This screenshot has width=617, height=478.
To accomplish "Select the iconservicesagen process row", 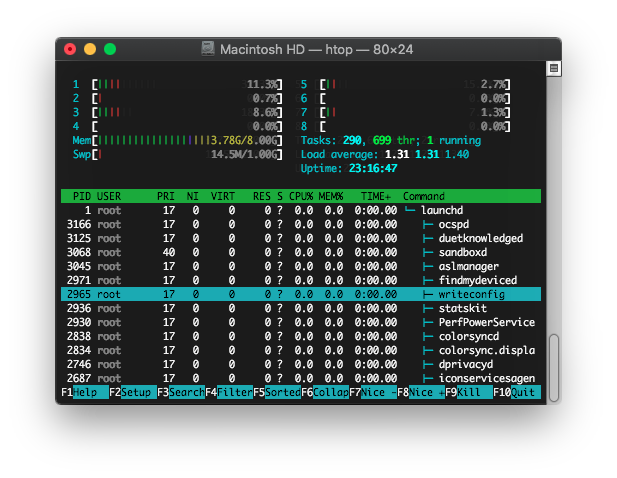I will [x=301, y=378].
